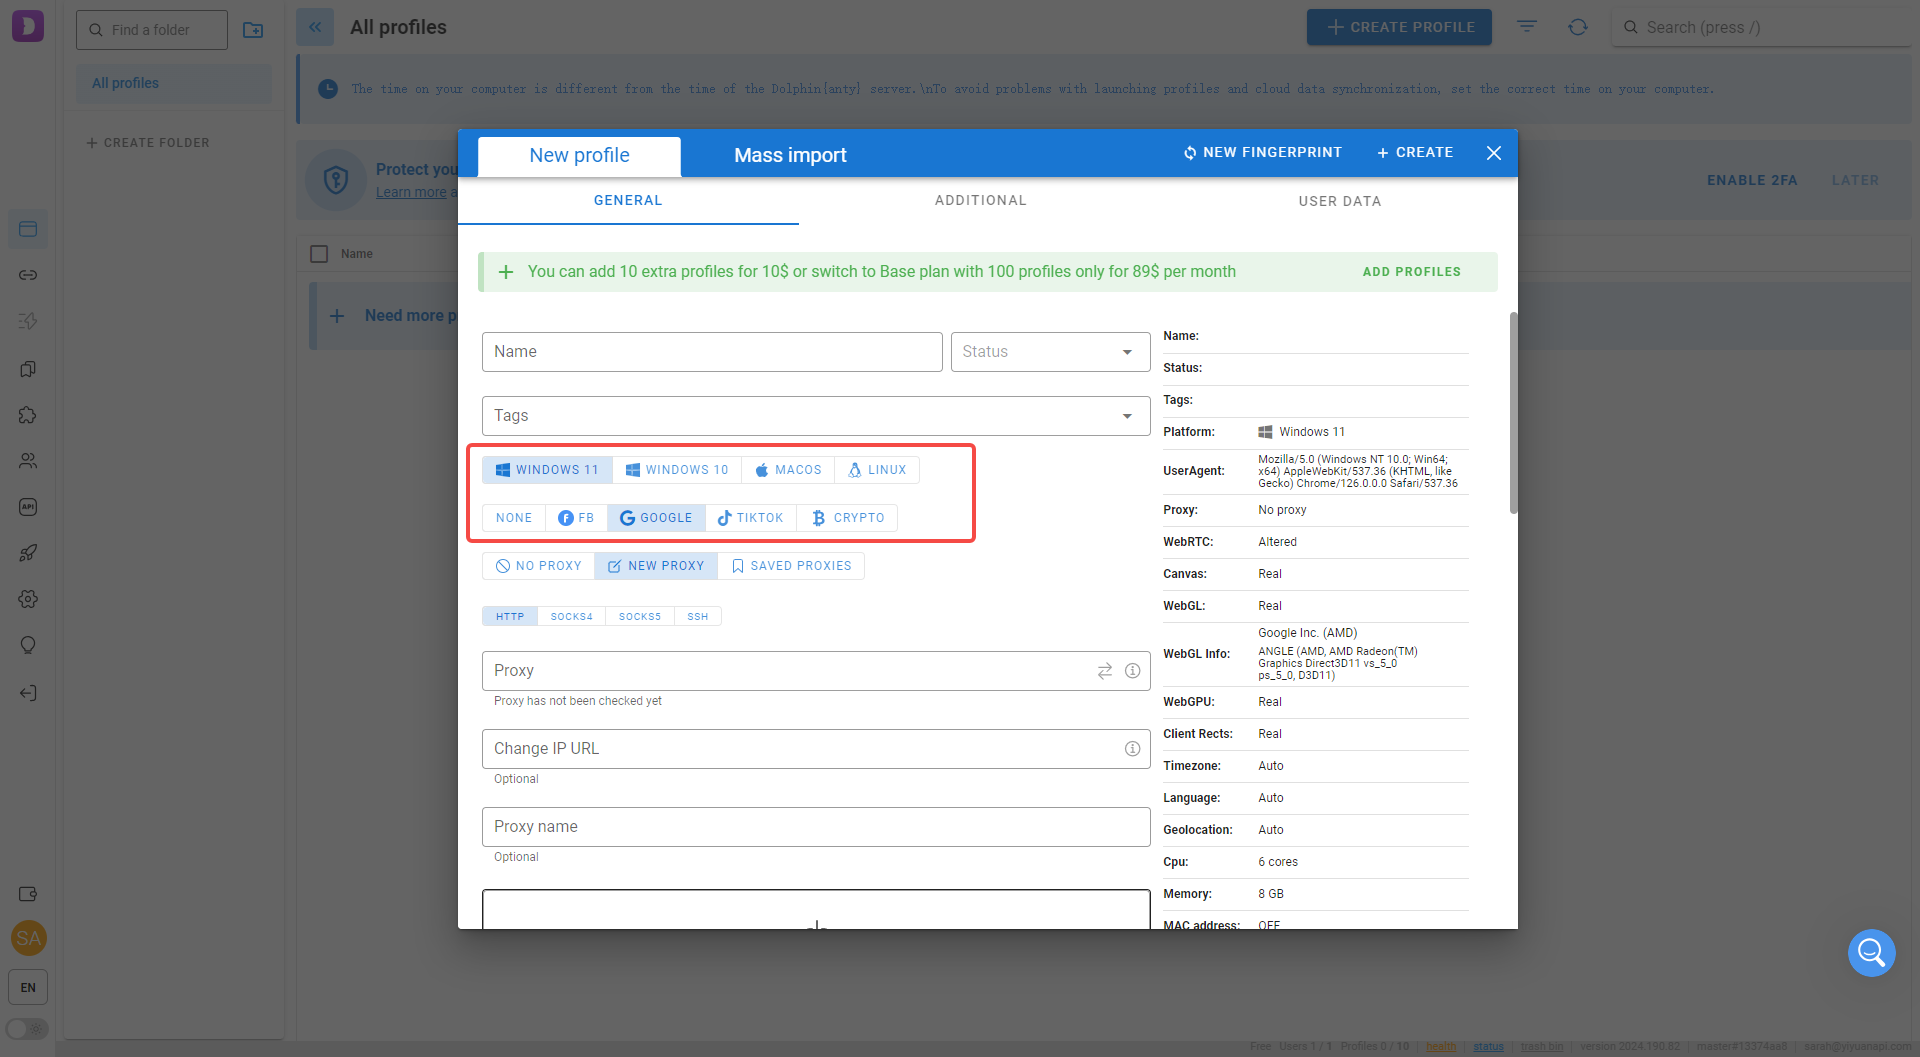Open the Status dropdown

pyautogui.click(x=1050, y=352)
